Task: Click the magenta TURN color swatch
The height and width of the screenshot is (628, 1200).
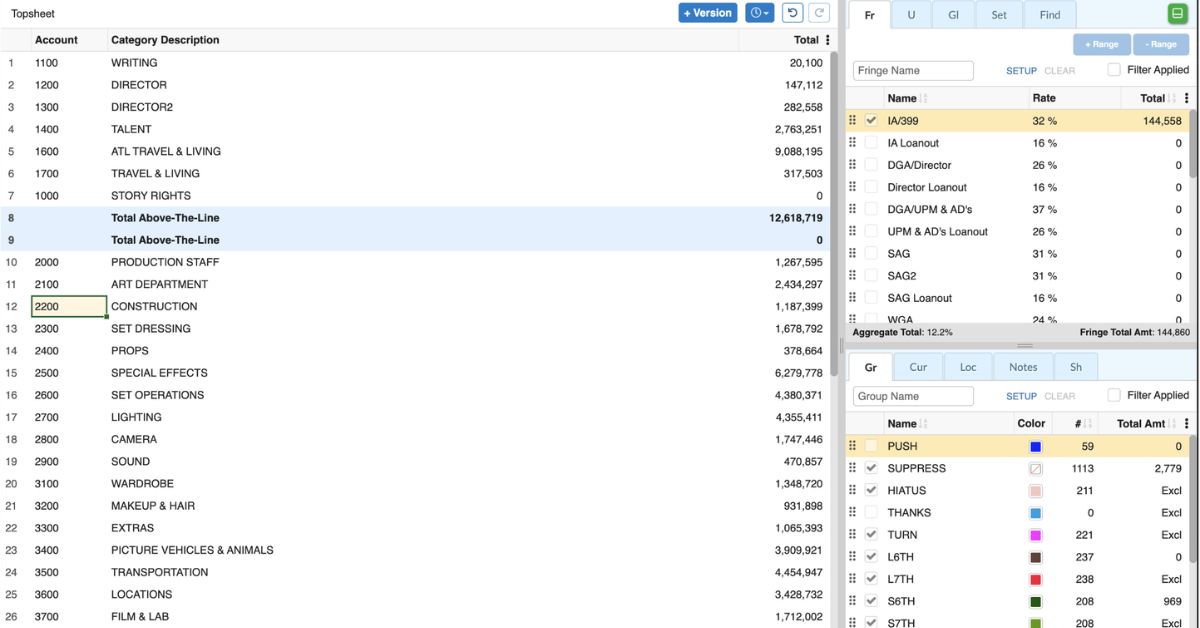Action: [x=1035, y=535]
